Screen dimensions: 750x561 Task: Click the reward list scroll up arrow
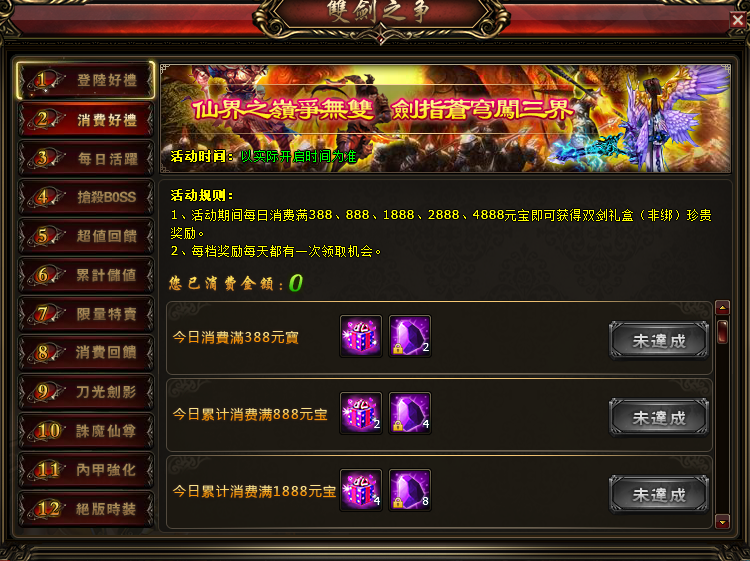[722, 308]
